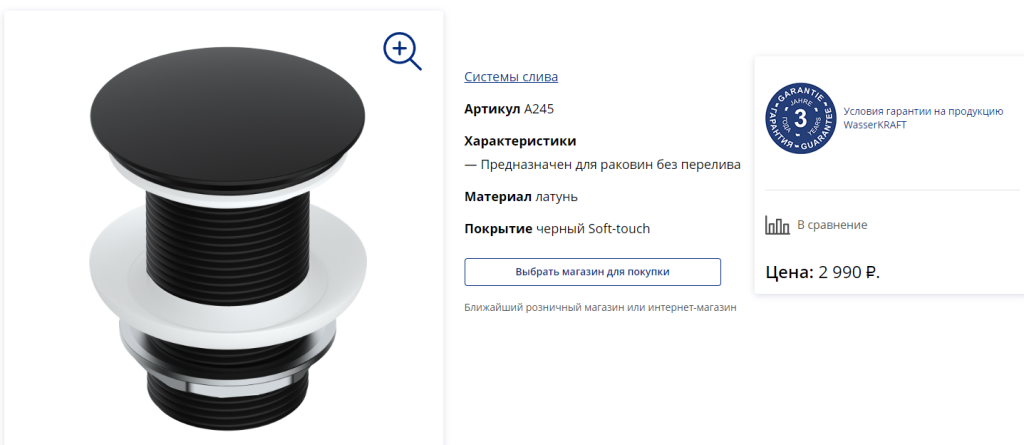Click the 3-year guarantee round badge
1024x445 pixels.
(801, 120)
